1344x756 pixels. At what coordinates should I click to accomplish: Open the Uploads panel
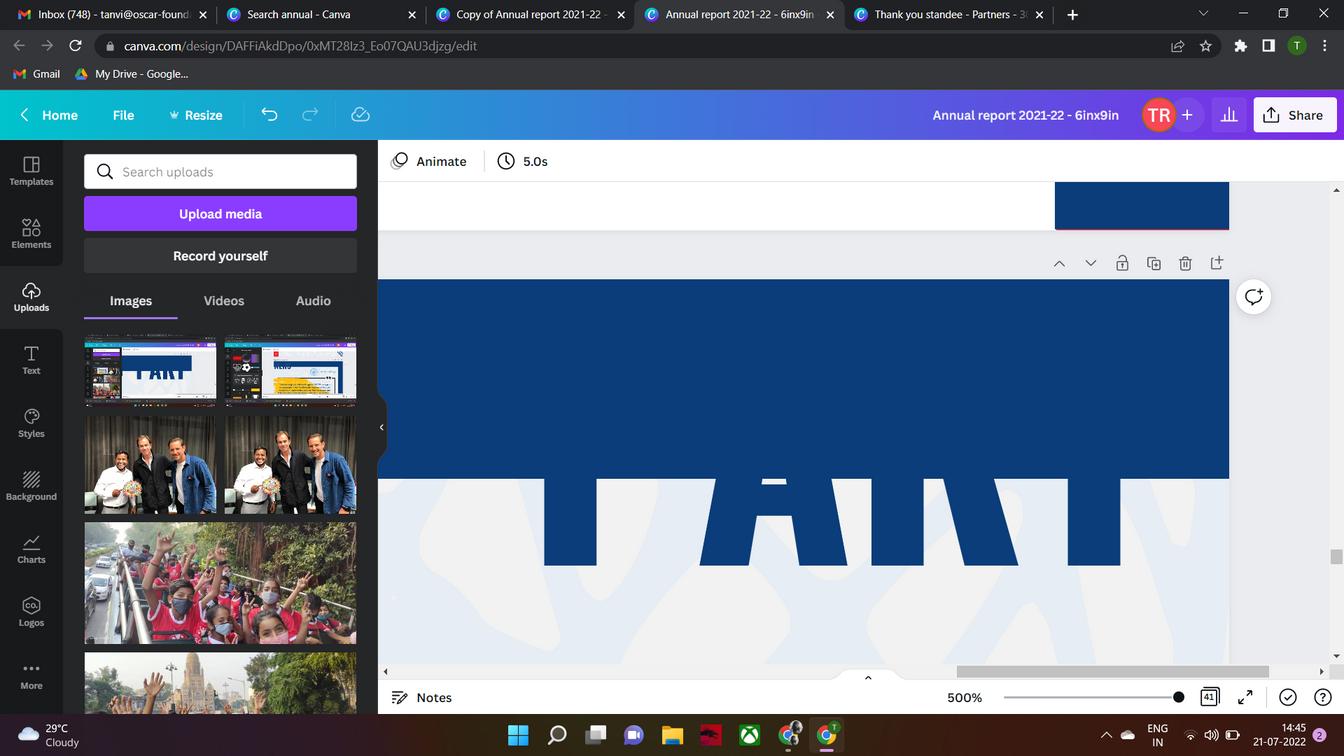tap(31, 297)
